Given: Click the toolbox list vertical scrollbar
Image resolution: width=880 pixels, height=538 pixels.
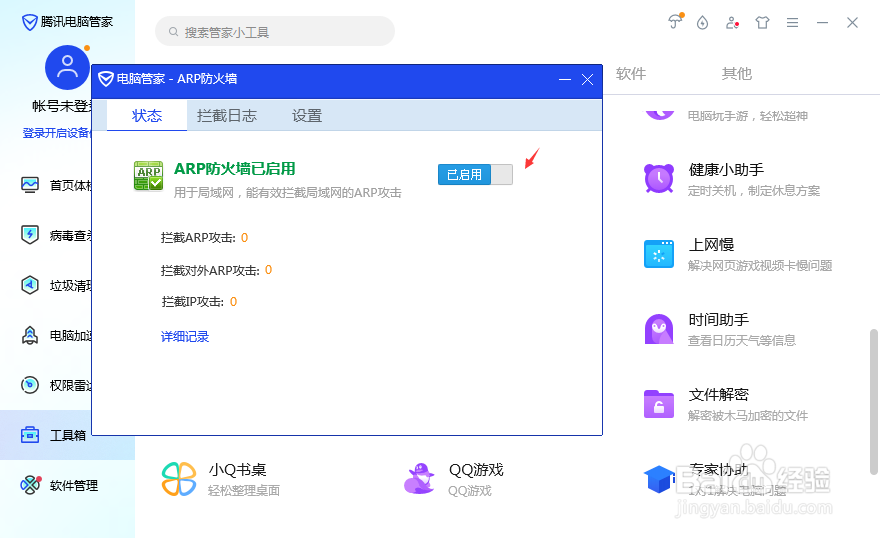Looking at the screenshot, I should tap(874, 402).
